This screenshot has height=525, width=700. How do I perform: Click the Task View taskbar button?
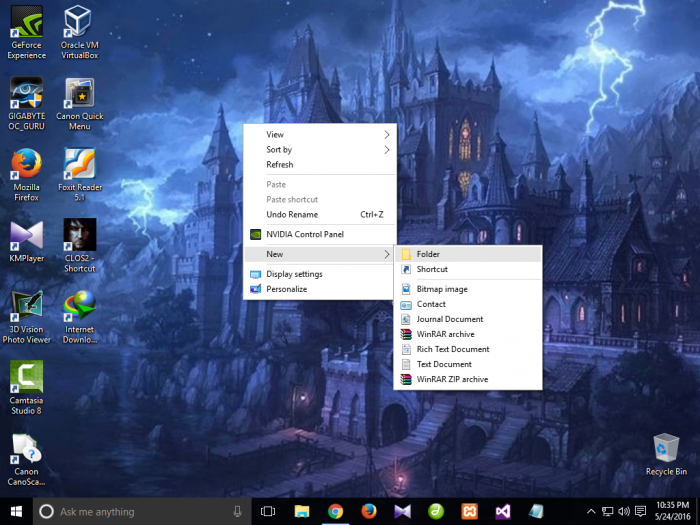click(268, 511)
